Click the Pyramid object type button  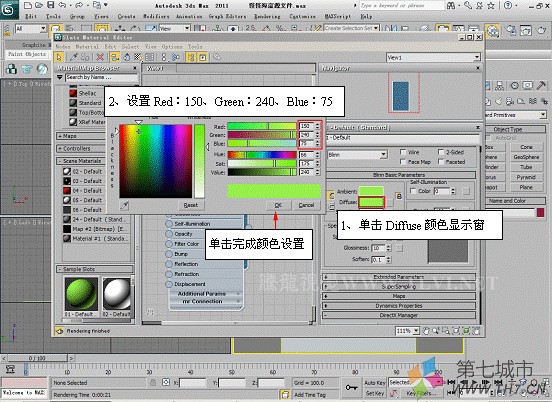526,177
